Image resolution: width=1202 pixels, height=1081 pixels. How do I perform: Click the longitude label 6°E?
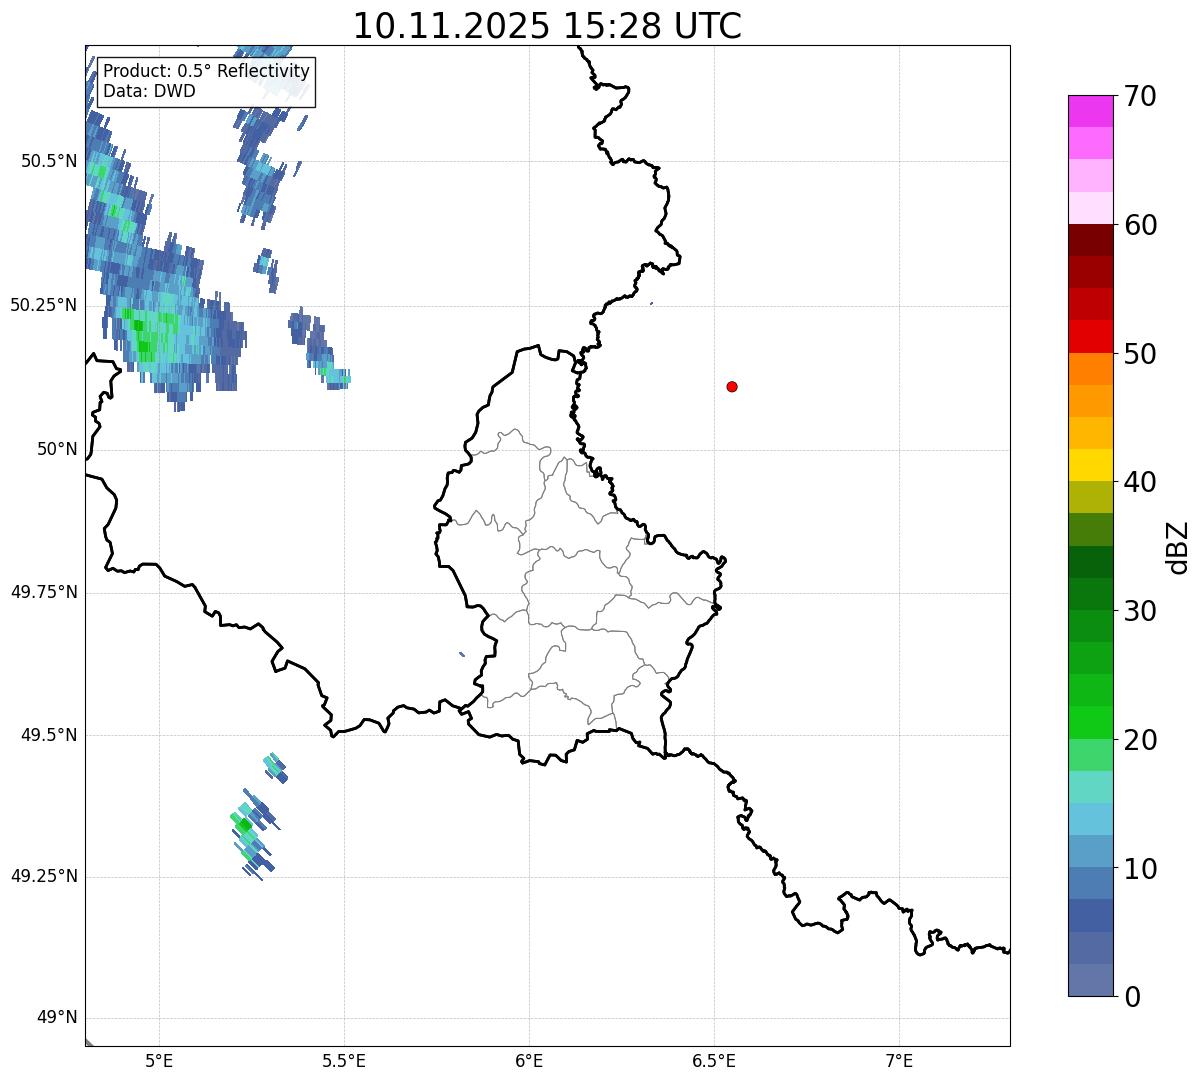529,1060
